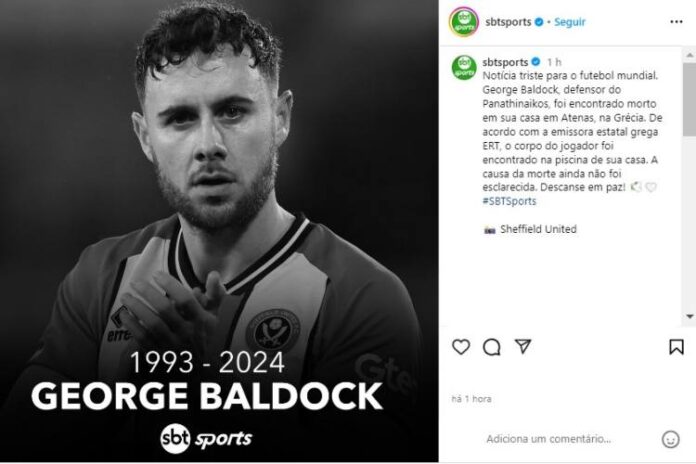Click the George Baldock tribute photo

(x=219, y=232)
